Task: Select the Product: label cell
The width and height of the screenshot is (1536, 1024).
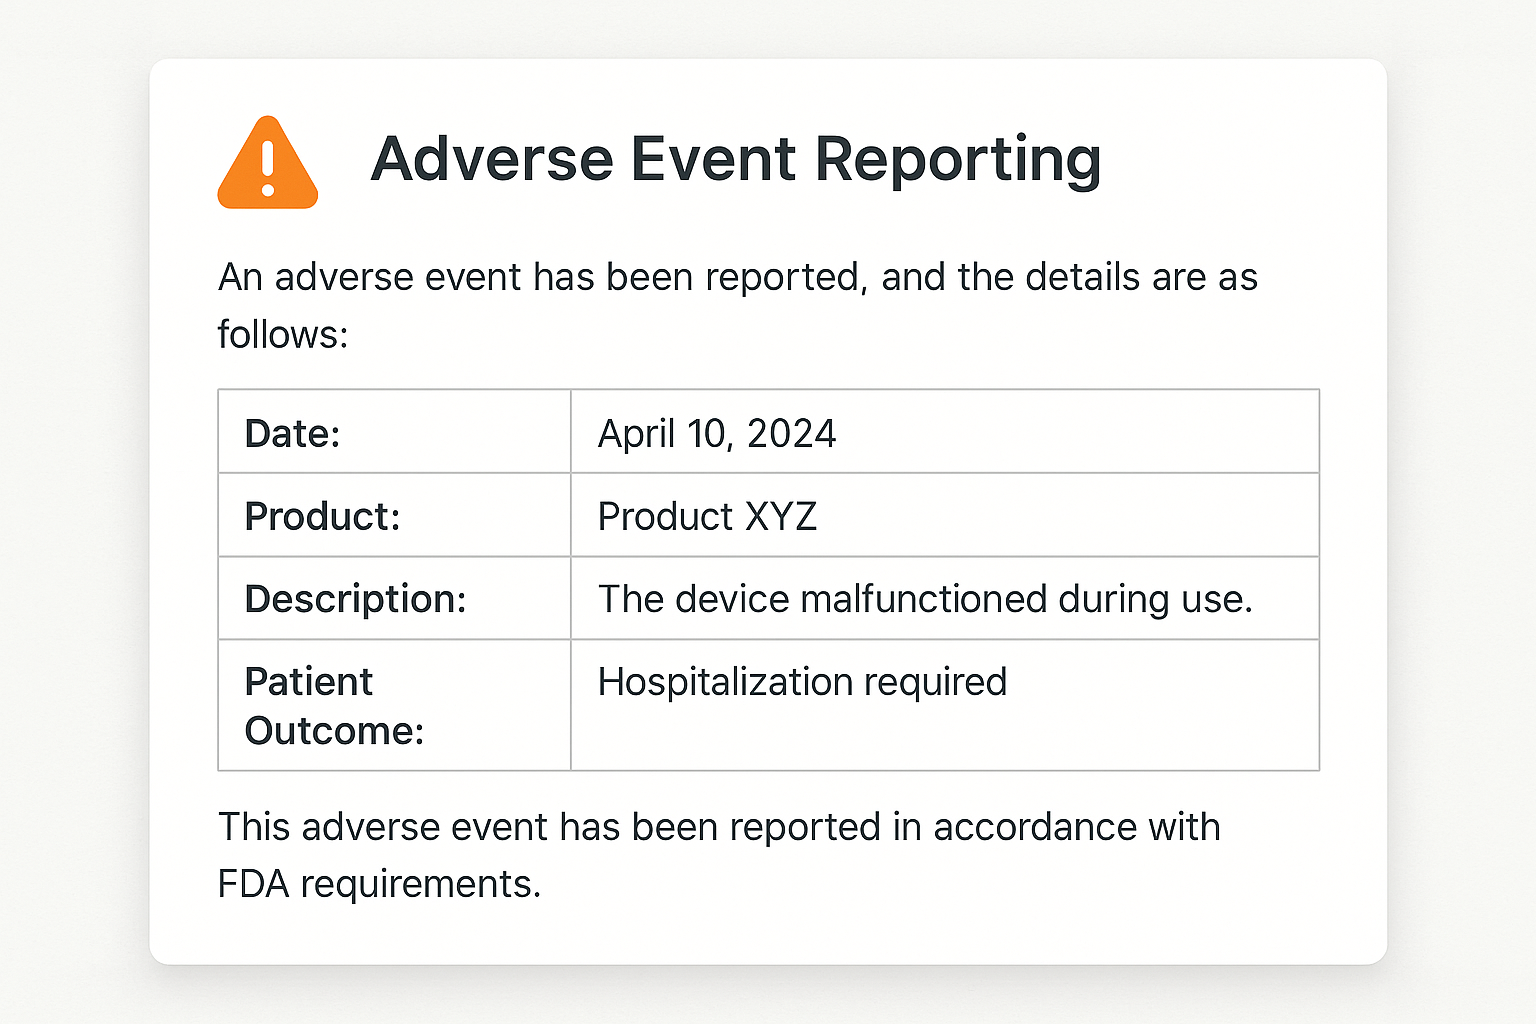Action: [x=394, y=515]
